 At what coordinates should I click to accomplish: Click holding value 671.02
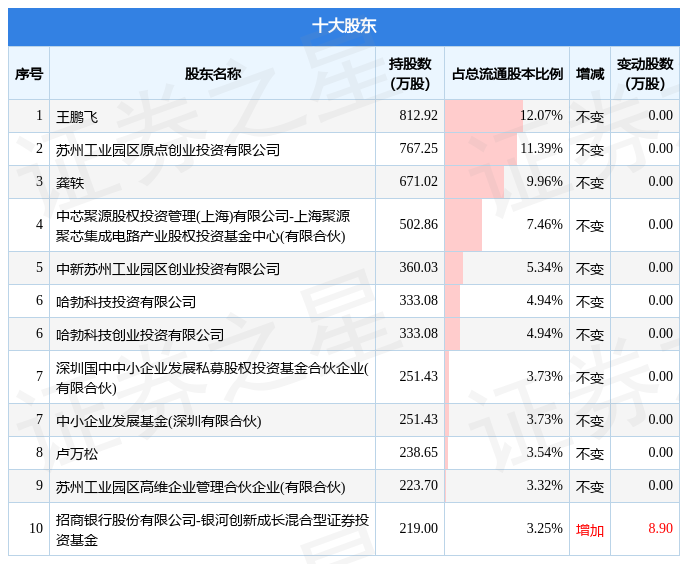coord(418,182)
